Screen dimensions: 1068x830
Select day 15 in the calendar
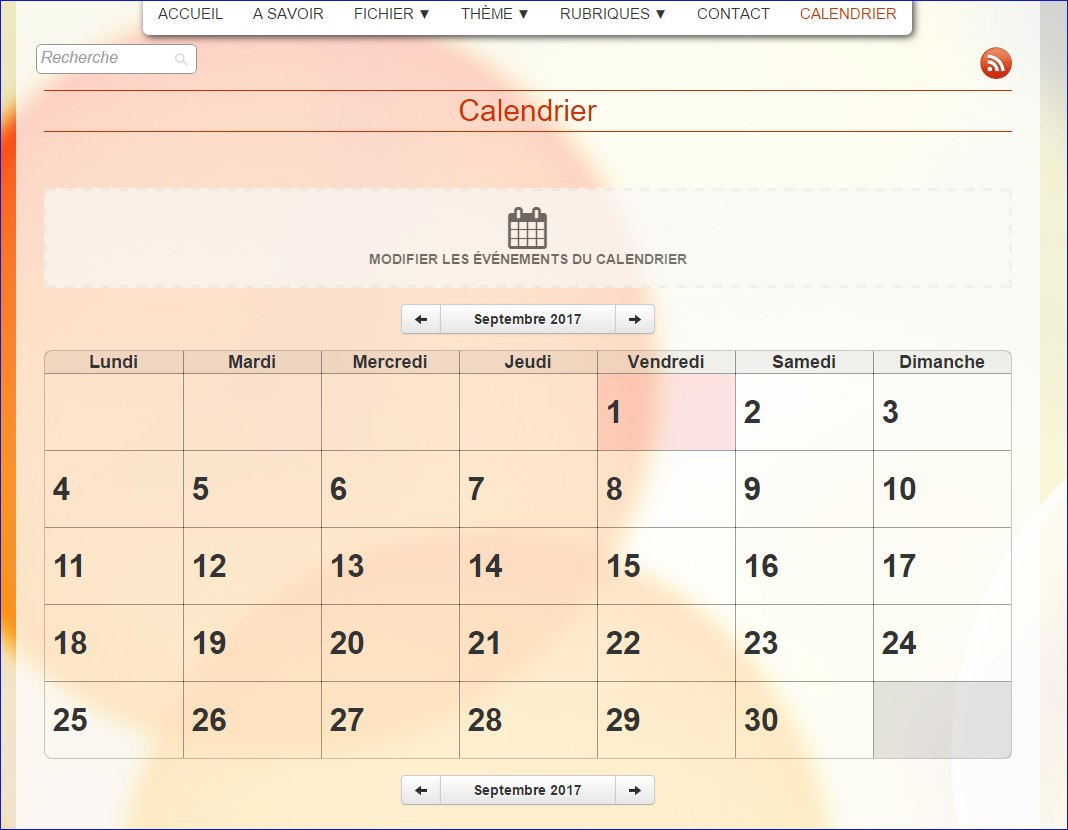[x=666, y=566]
